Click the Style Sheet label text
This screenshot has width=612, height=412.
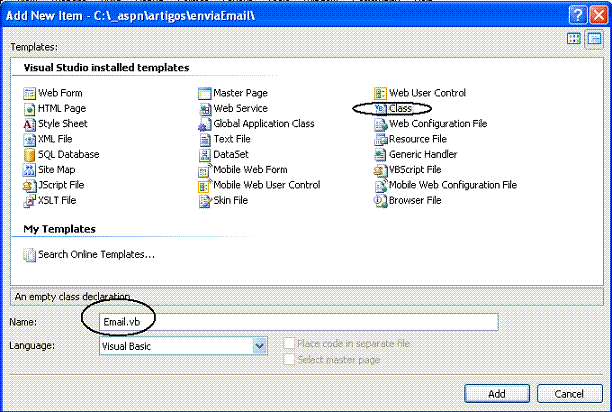tap(63, 124)
